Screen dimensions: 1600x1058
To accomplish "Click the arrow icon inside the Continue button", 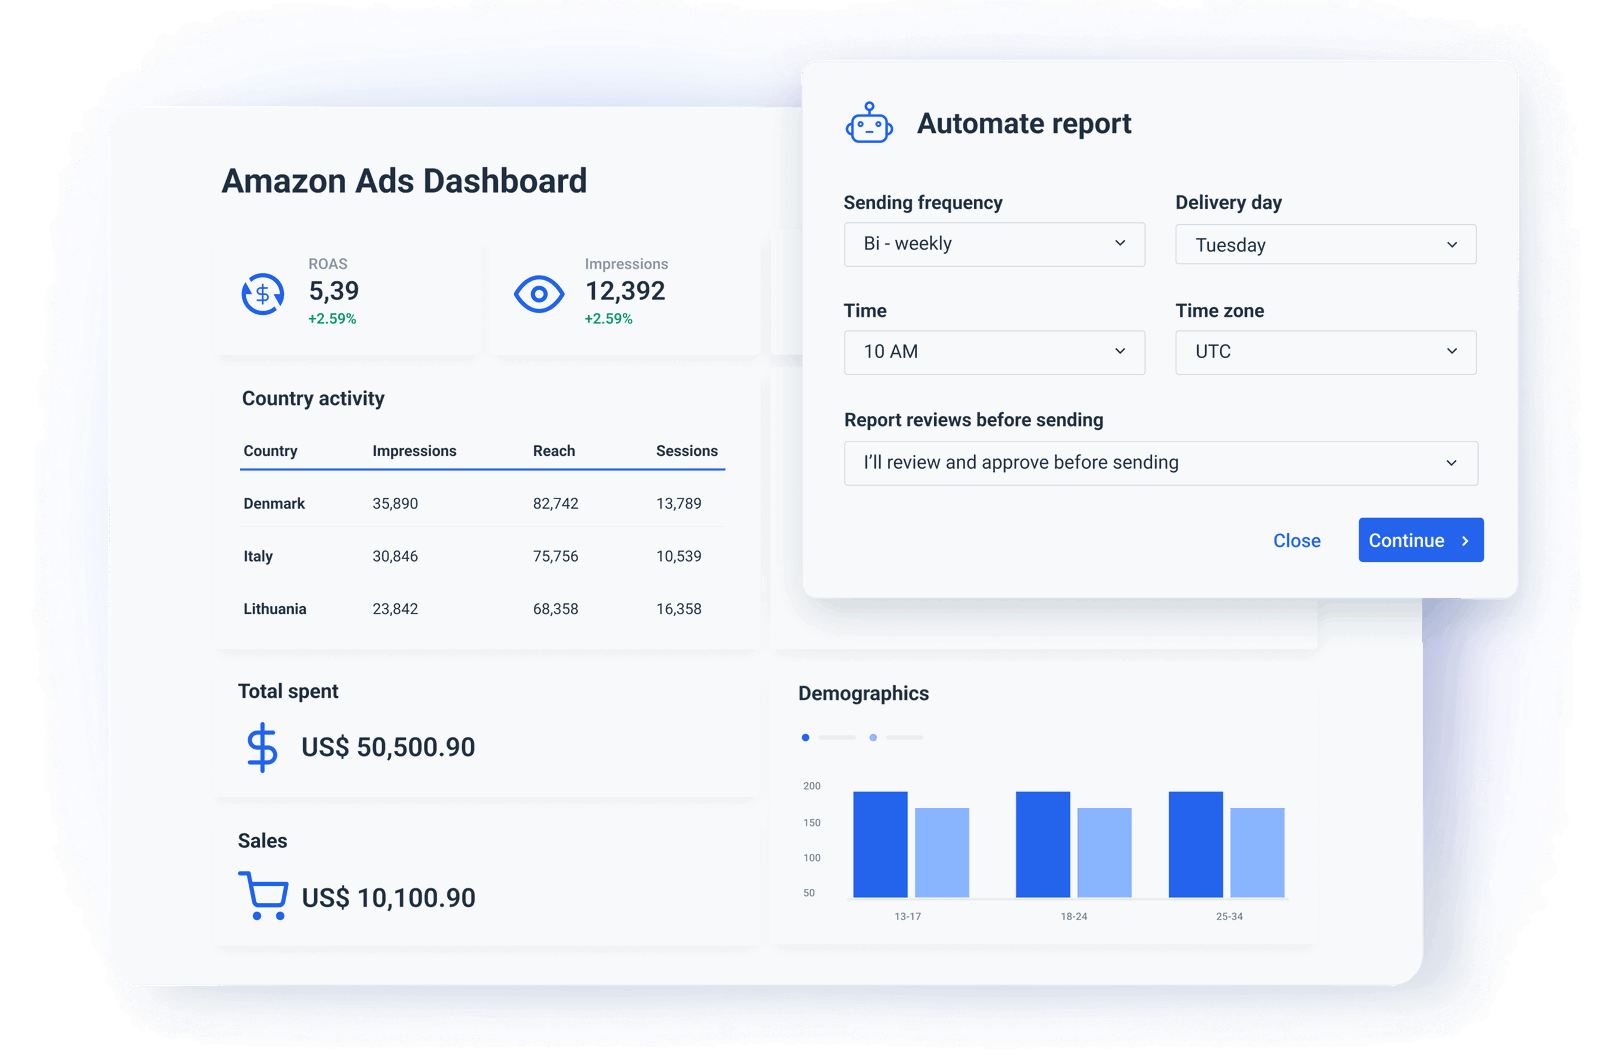I will tap(1466, 540).
